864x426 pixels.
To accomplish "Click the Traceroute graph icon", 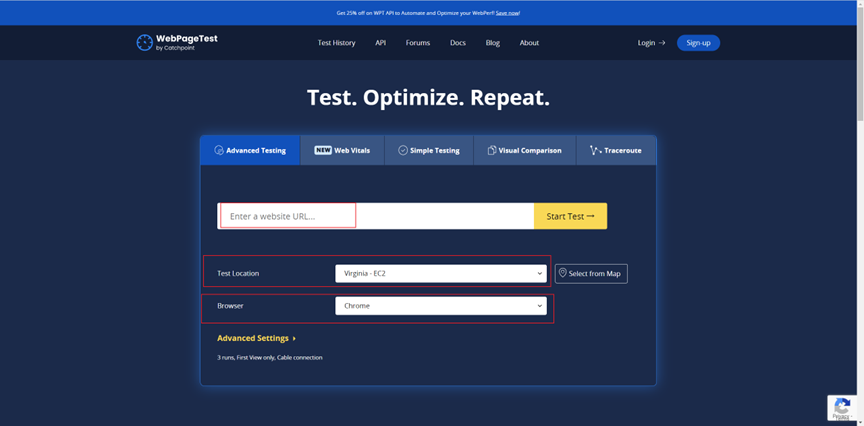I will point(595,150).
